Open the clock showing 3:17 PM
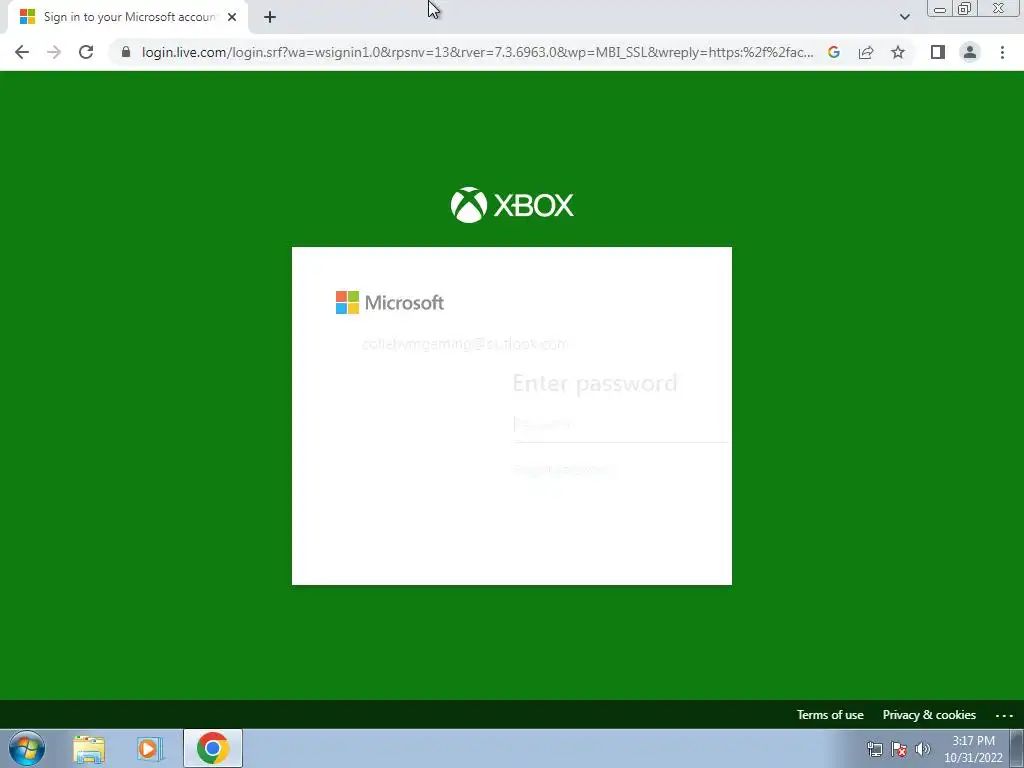Image resolution: width=1024 pixels, height=768 pixels. click(973, 749)
